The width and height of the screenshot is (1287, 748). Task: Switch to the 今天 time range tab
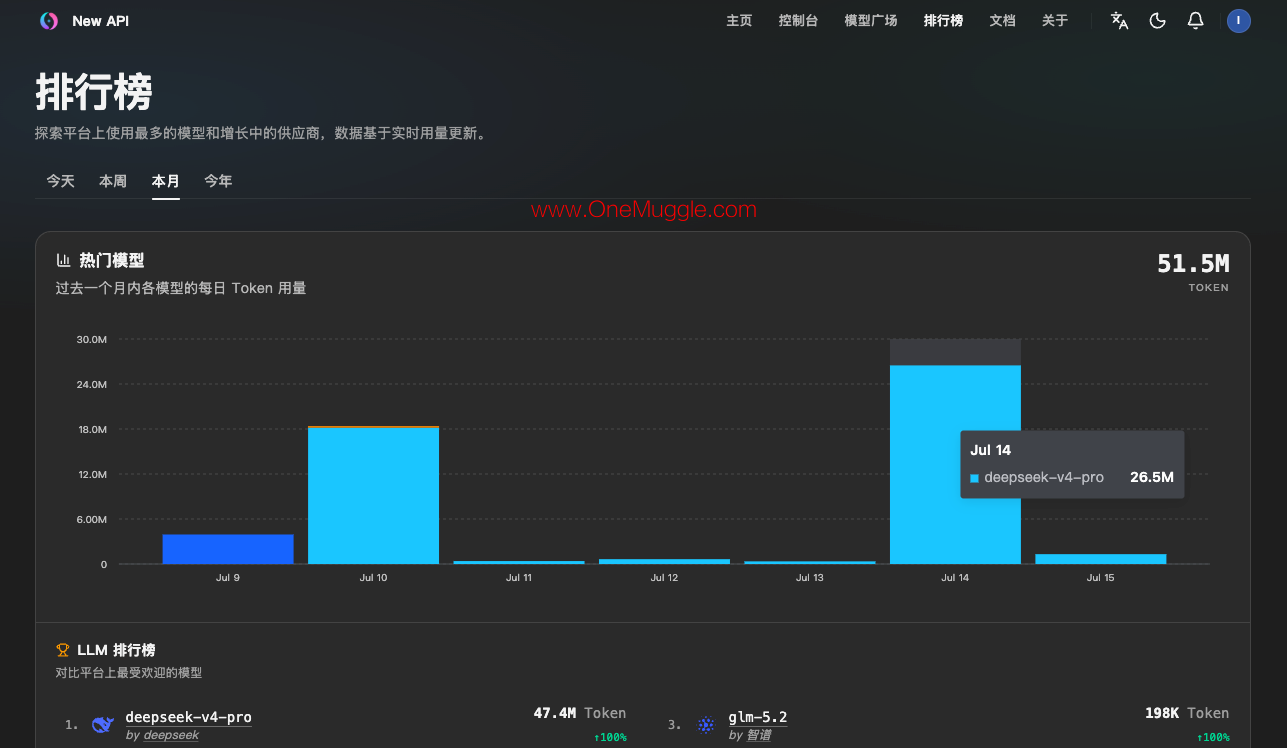(61, 181)
